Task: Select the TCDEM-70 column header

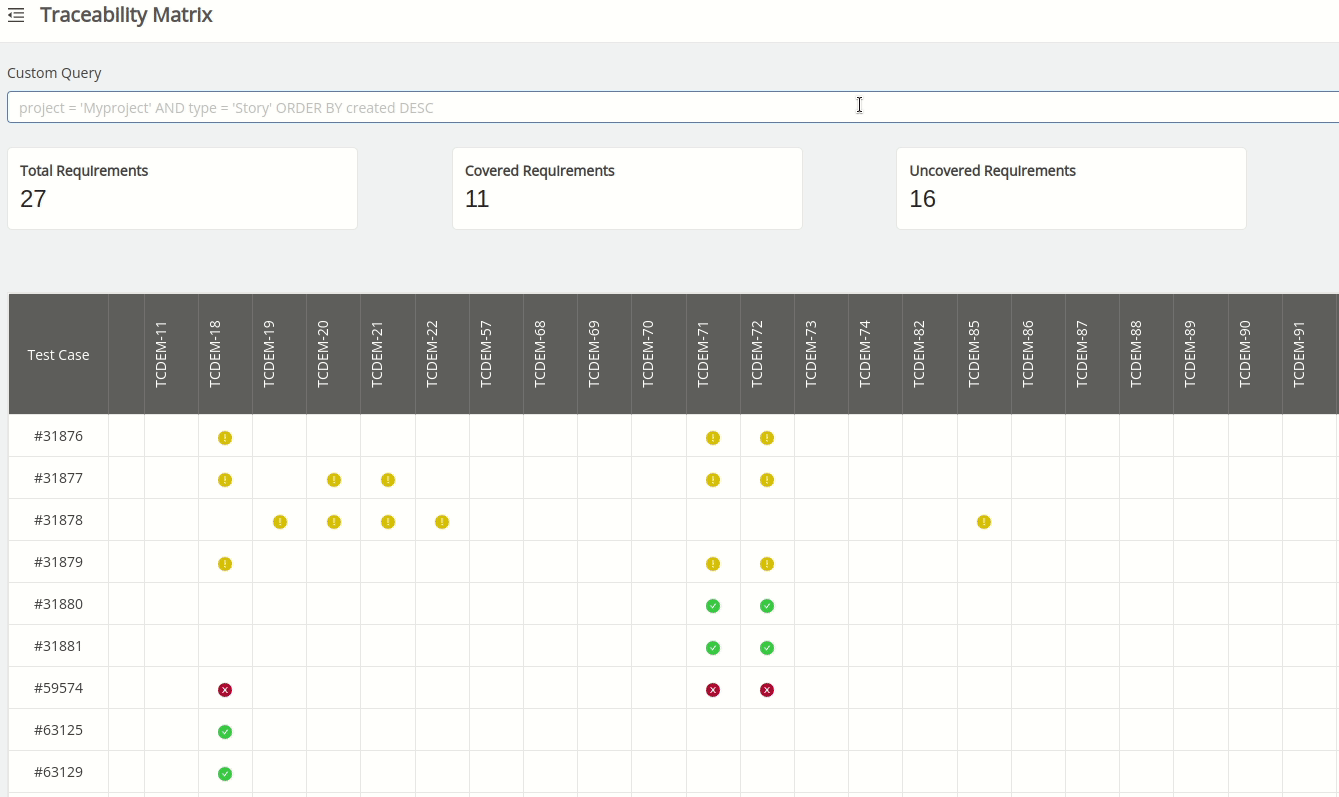Action: 658,354
